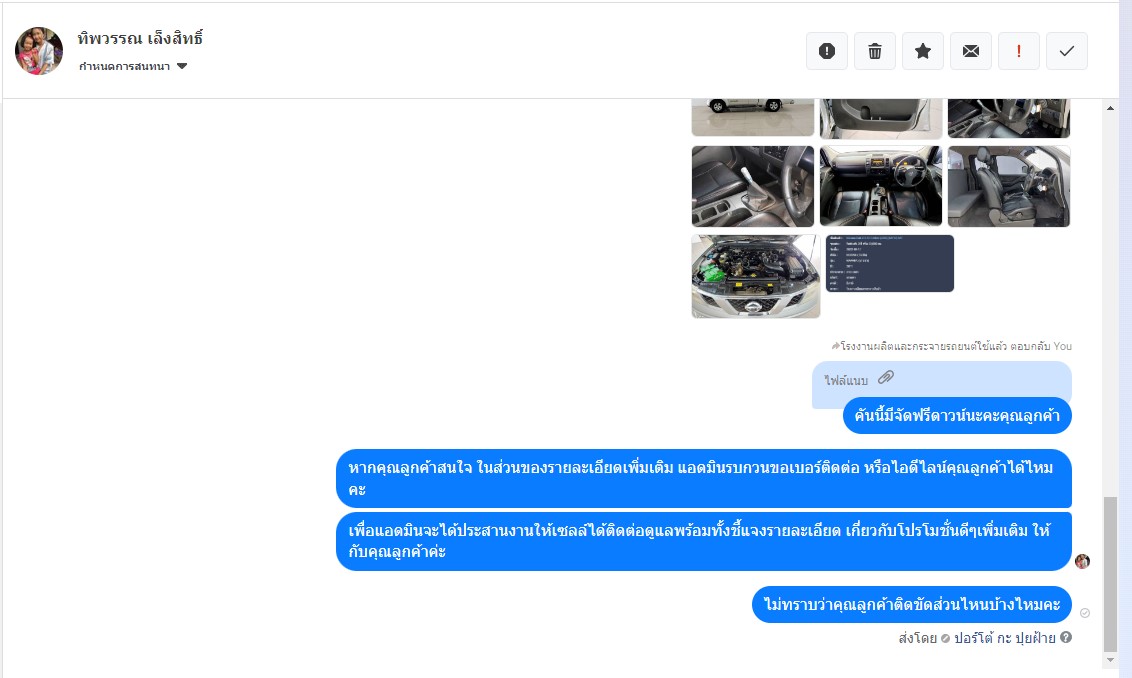1132x678 pixels.
Task: Click the customer name ทิพวรรณ เล็งสิทธิ์
Action: click(x=140, y=38)
